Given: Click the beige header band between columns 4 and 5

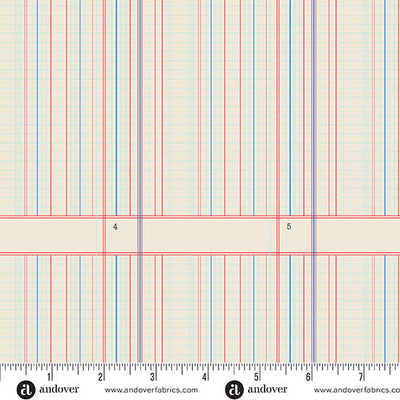Looking at the screenshot, I should click(207, 236).
